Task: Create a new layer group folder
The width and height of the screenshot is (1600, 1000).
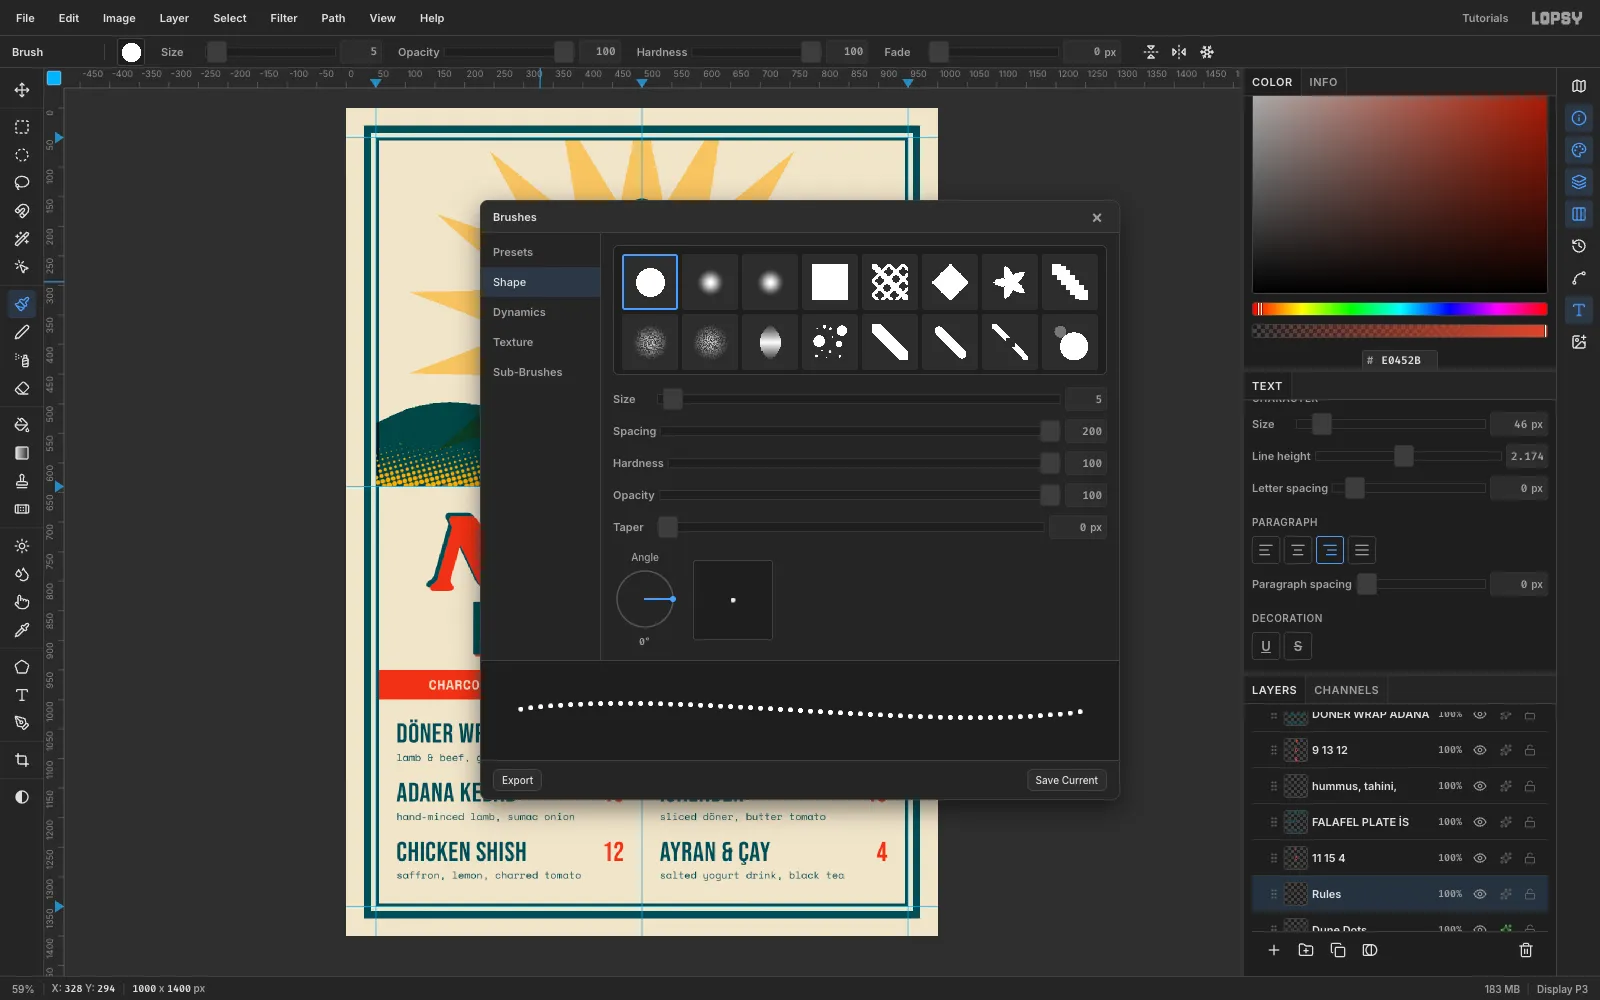Action: 1306,950
